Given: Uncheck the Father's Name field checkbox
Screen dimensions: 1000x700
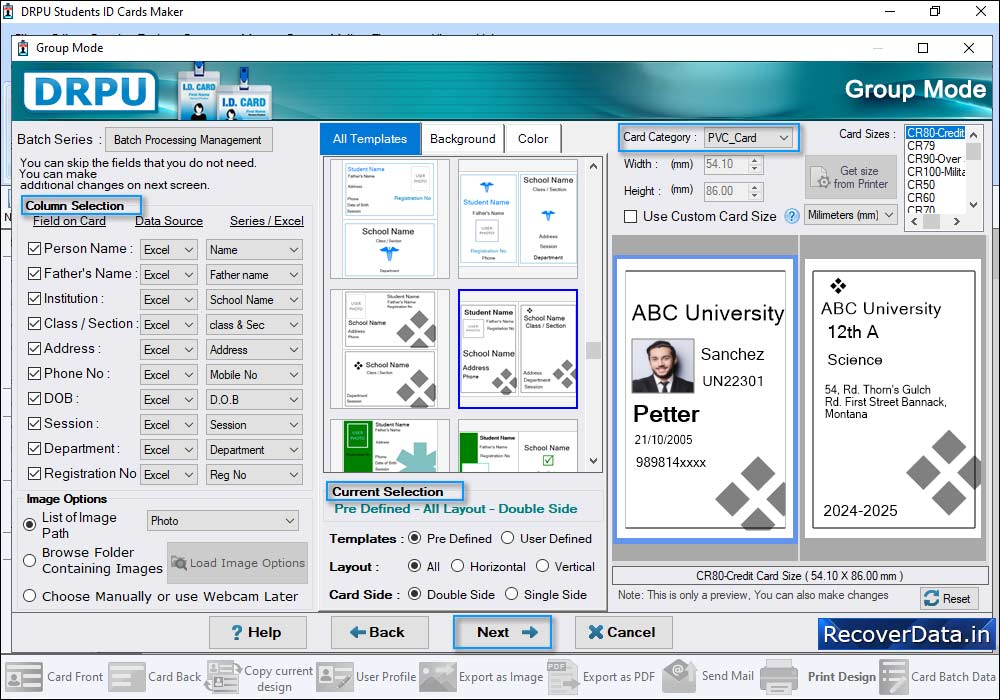Looking at the screenshot, I should coord(34,273).
